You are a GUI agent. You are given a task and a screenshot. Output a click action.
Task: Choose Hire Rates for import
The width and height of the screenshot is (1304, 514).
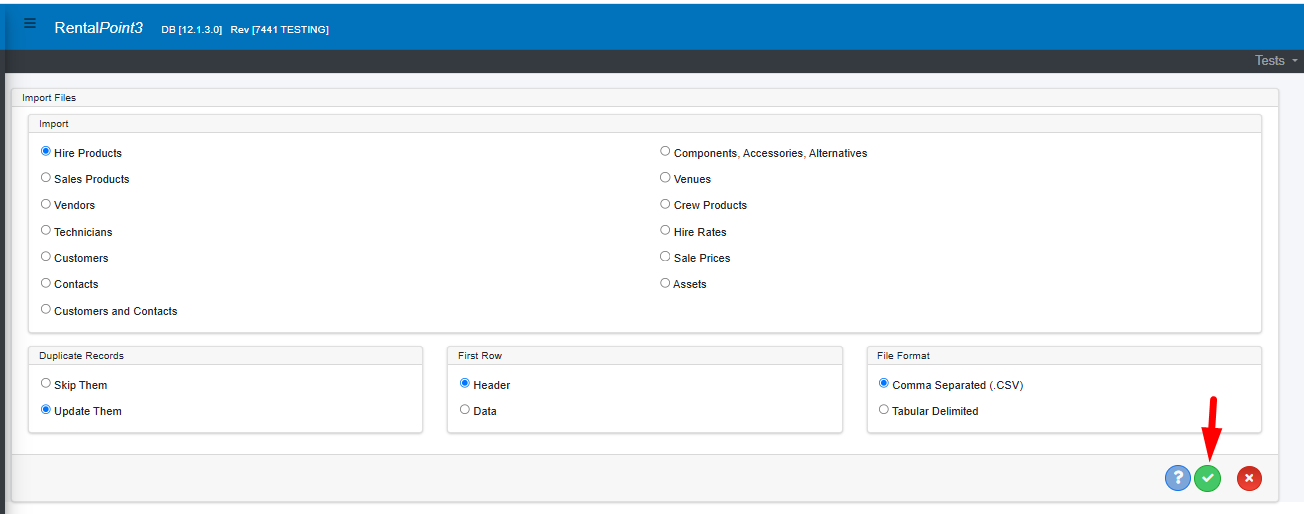point(666,231)
